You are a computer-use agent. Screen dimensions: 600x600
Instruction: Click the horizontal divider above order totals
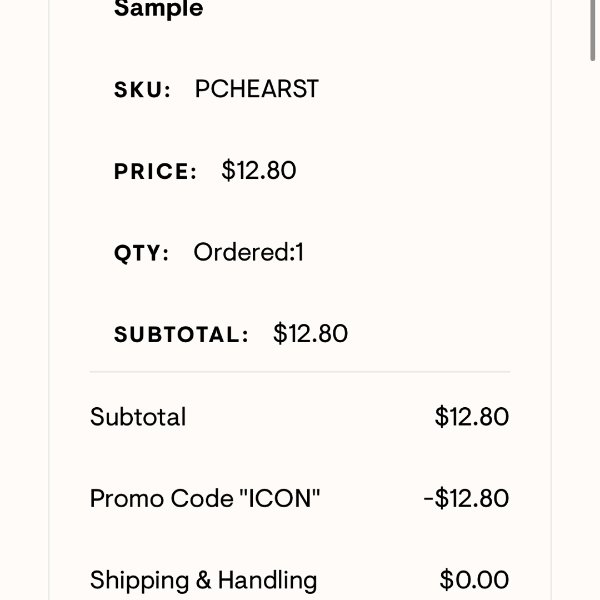point(300,372)
